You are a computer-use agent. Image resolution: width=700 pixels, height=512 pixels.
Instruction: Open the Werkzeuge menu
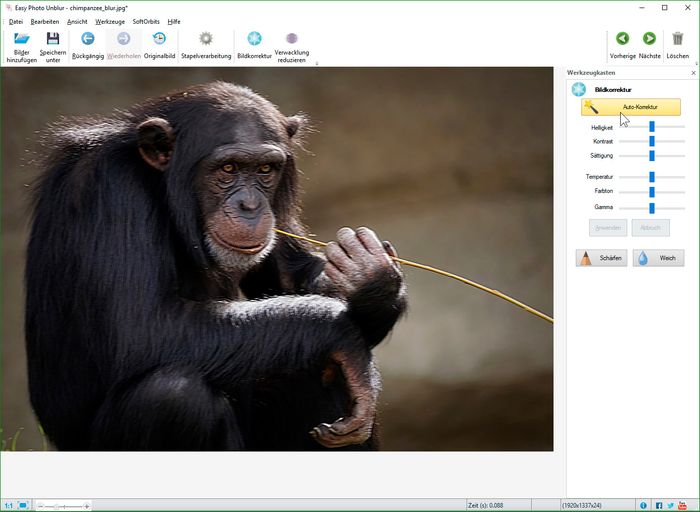(110, 21)
